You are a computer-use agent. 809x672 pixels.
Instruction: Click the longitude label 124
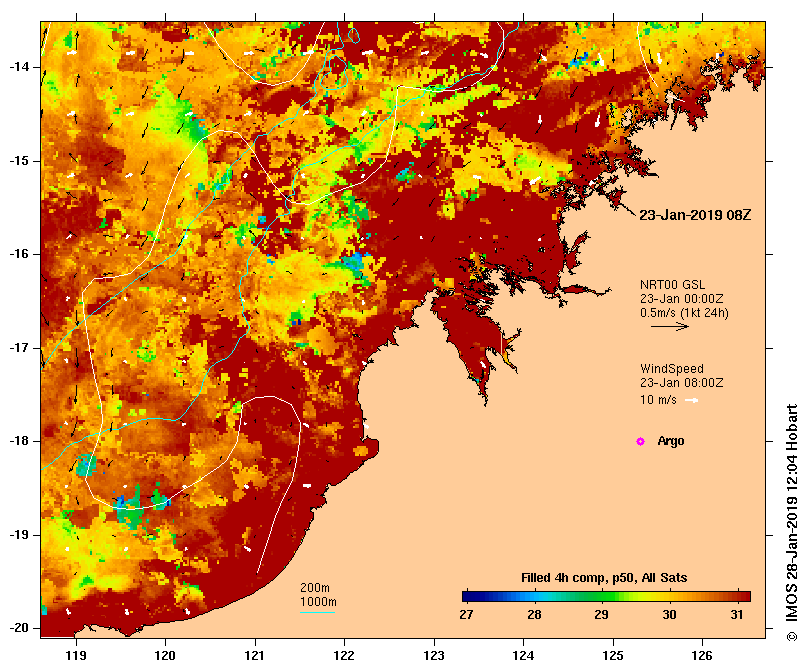coord(524,656)
